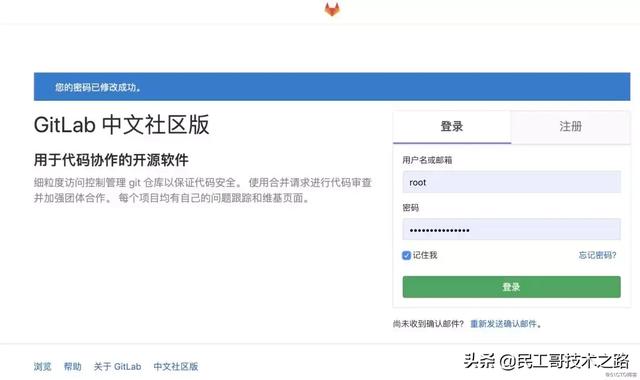Switch to the 注册 tab
Screen dimensions: 640x380
(x=570, y=127)
